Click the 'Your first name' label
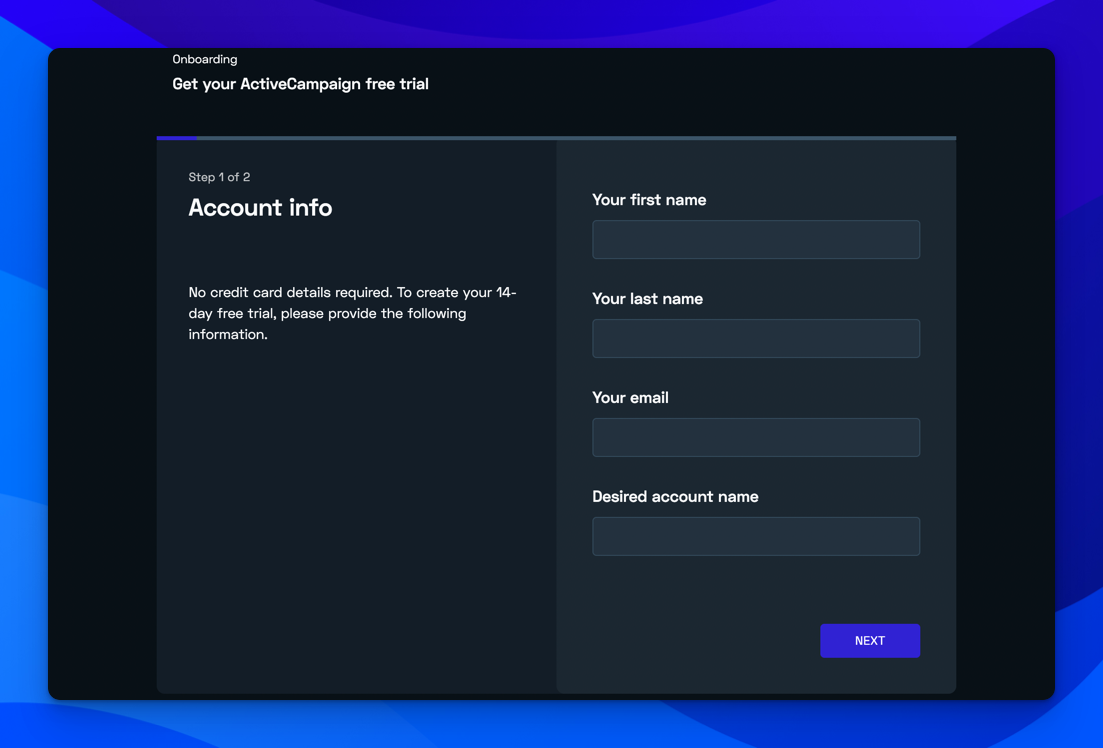The height and width of the screenshot is (748, 1103). (648, 200)
